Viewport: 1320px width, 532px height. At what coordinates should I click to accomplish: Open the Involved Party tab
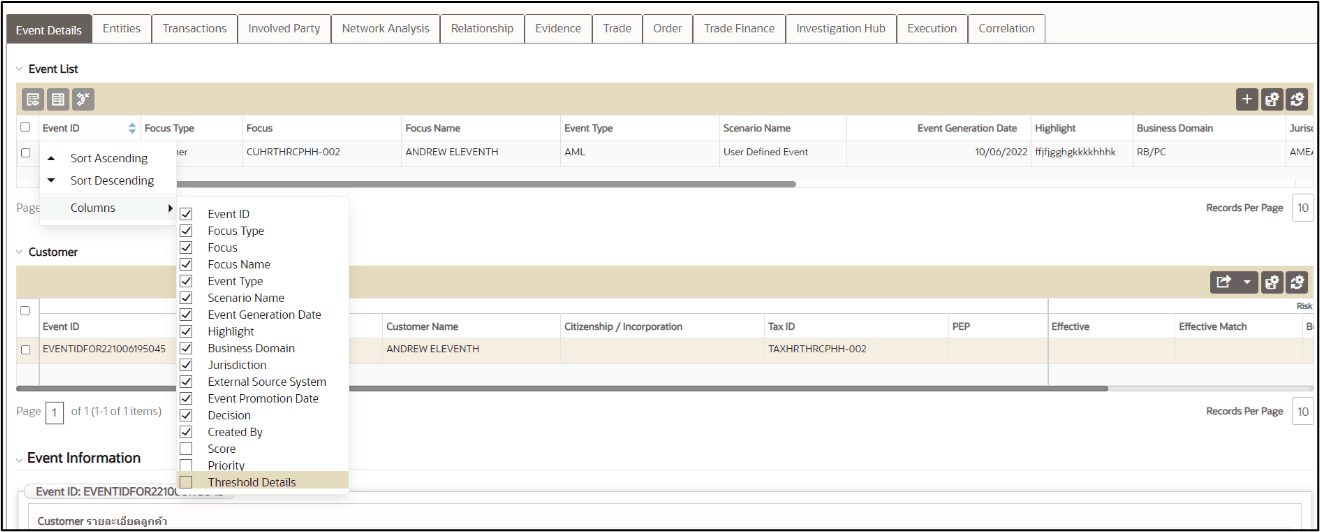[284, 28]
